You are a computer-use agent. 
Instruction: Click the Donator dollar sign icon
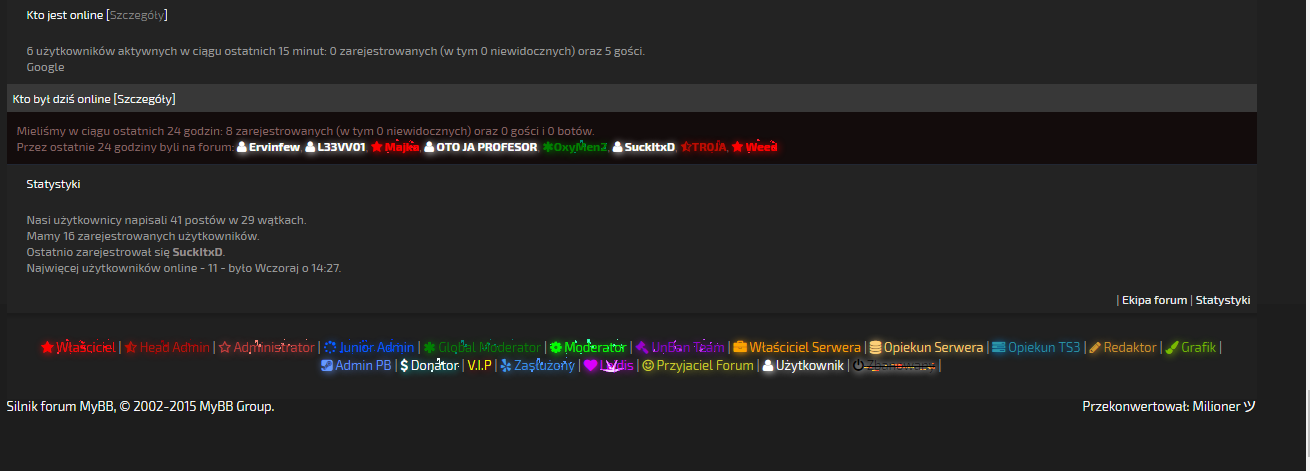404,366
